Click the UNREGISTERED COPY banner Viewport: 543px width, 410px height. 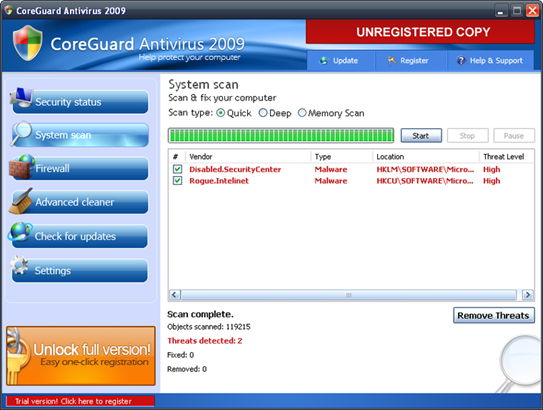(420, 32)
